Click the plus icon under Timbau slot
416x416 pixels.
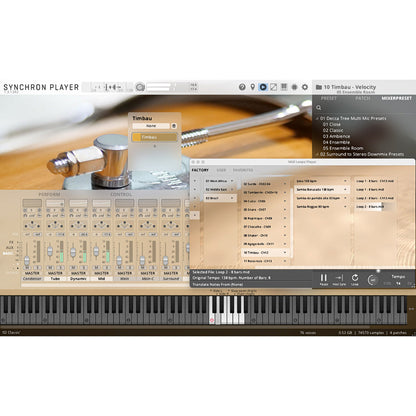[154, 146]
